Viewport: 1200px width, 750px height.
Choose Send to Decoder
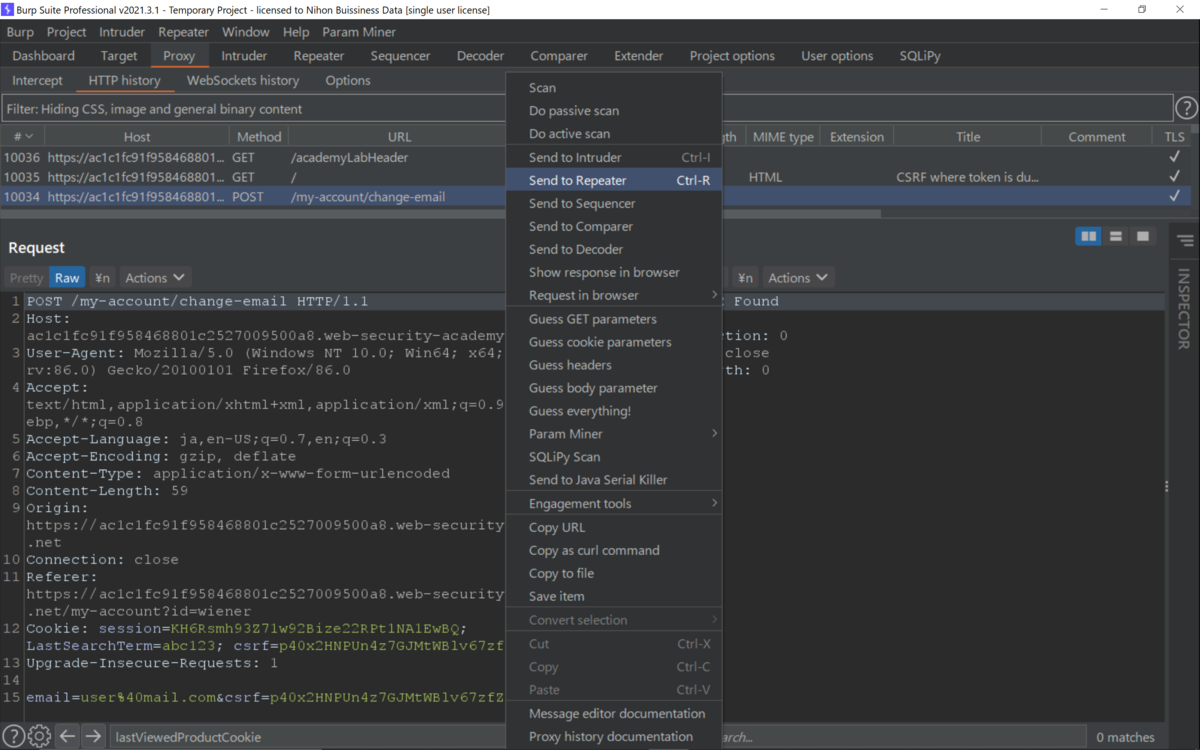(614, 249)
